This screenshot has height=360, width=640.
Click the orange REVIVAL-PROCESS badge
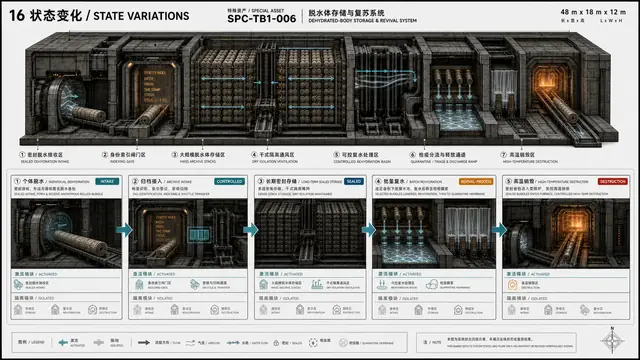[476, 181]
